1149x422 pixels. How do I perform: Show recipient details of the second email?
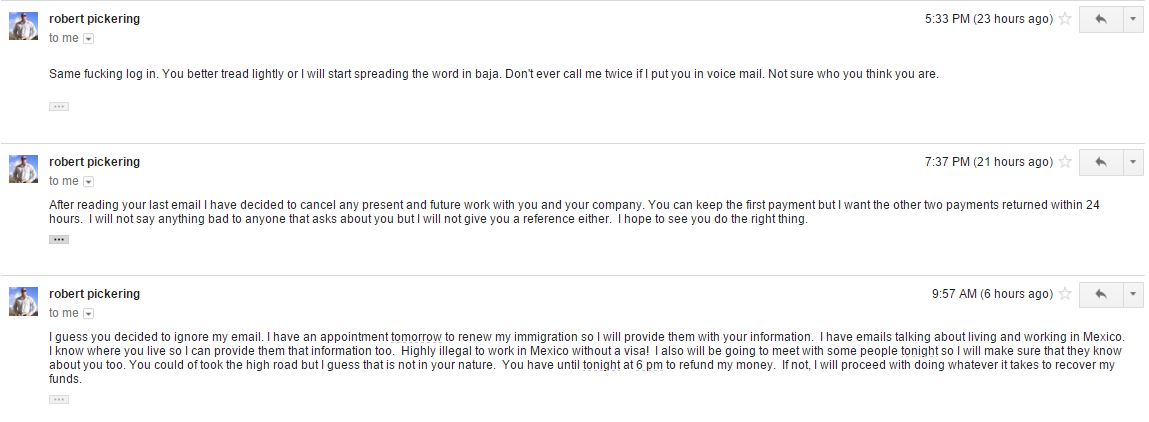[x=88, y=182]
